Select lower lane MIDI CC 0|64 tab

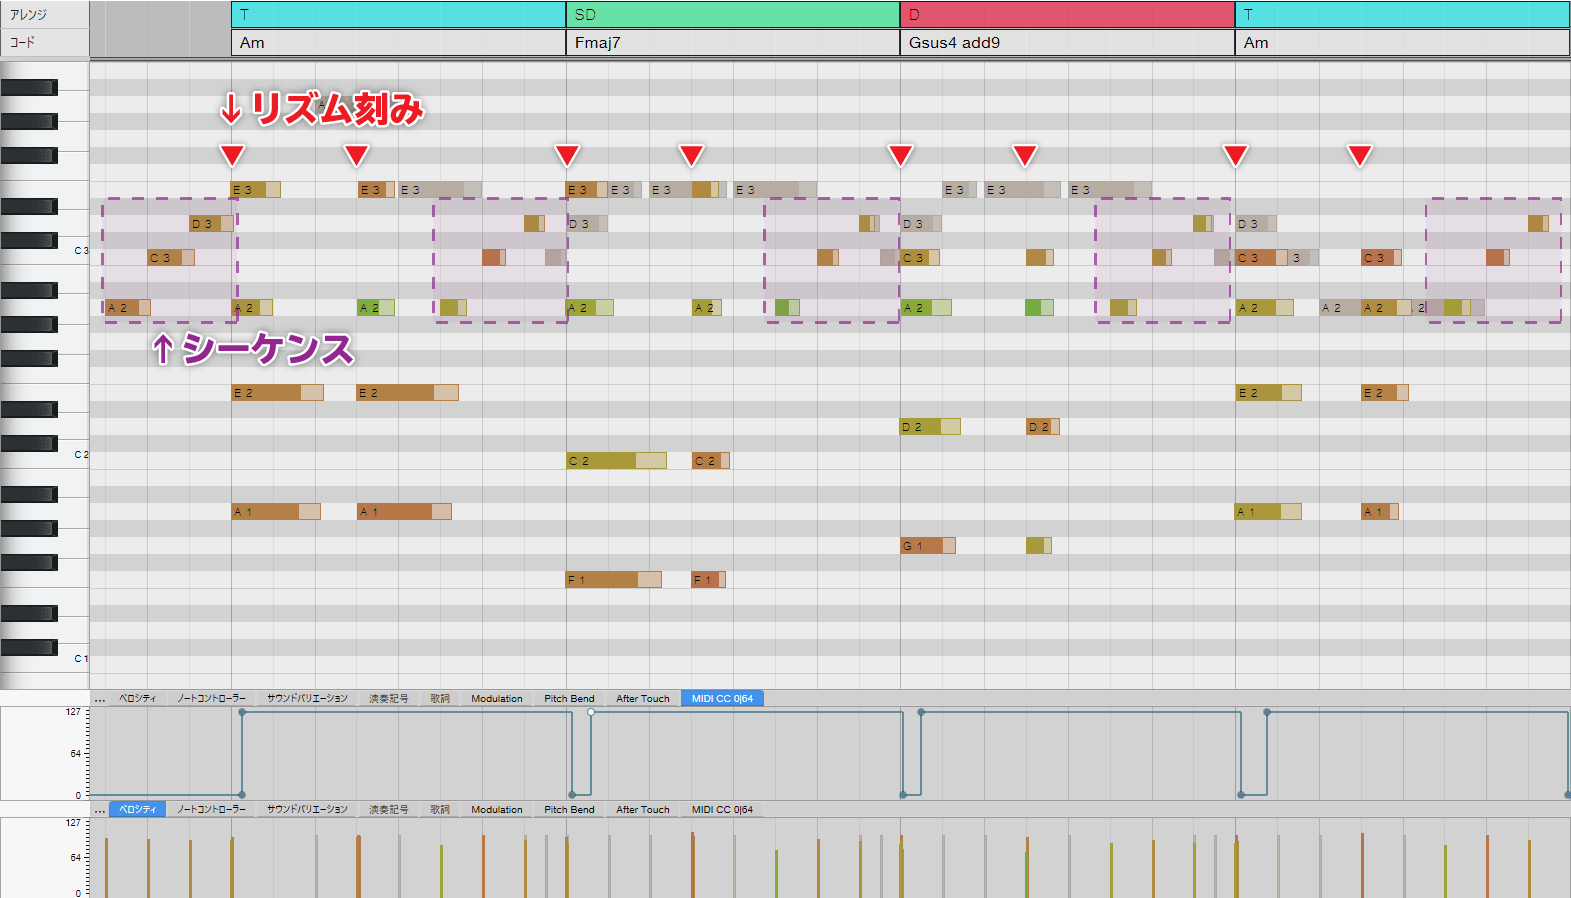click(x=722, y=809)
